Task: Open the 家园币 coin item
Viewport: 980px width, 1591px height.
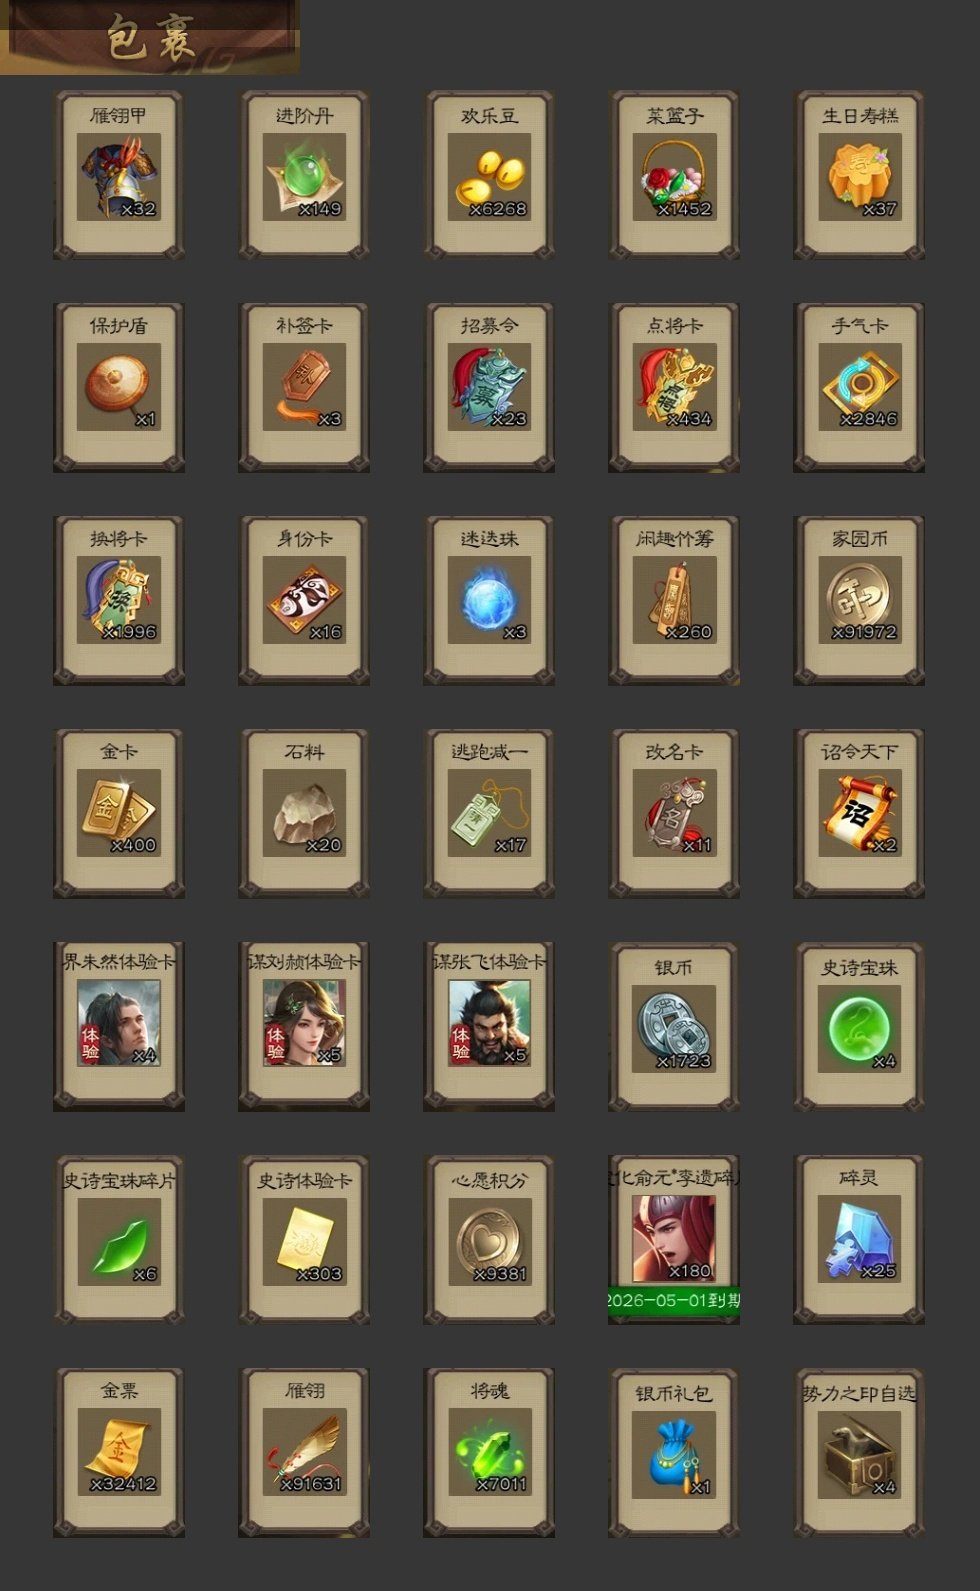Action: [859, 601]
